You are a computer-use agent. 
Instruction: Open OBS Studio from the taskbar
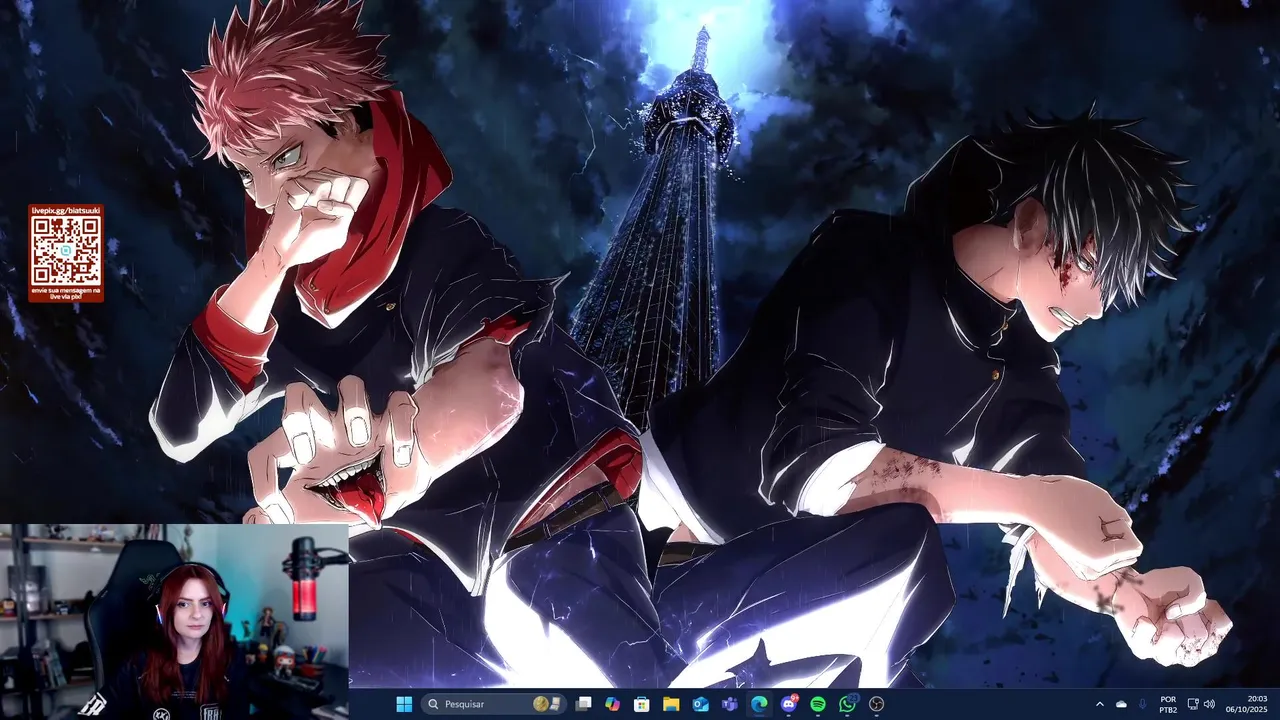tap(877, 704)
